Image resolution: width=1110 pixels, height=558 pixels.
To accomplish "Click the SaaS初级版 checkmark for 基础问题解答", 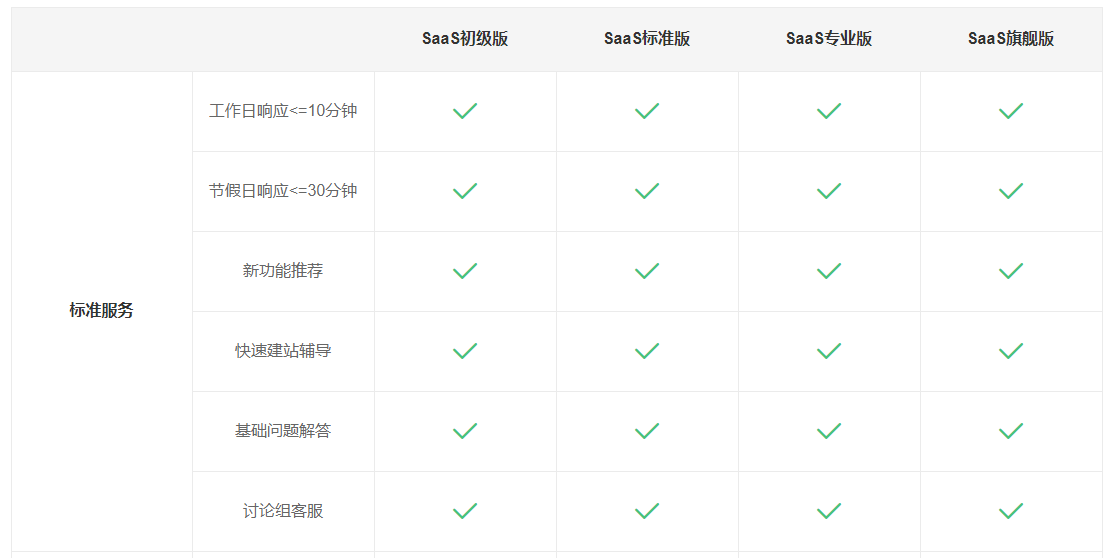I will (x=465, y=431).
